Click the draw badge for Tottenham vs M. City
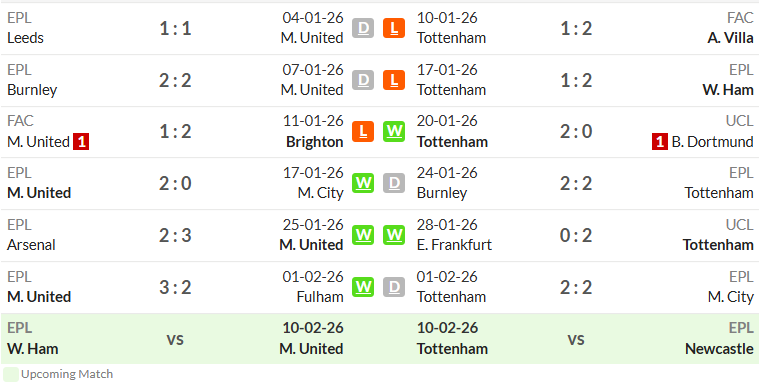 [394, 287]
